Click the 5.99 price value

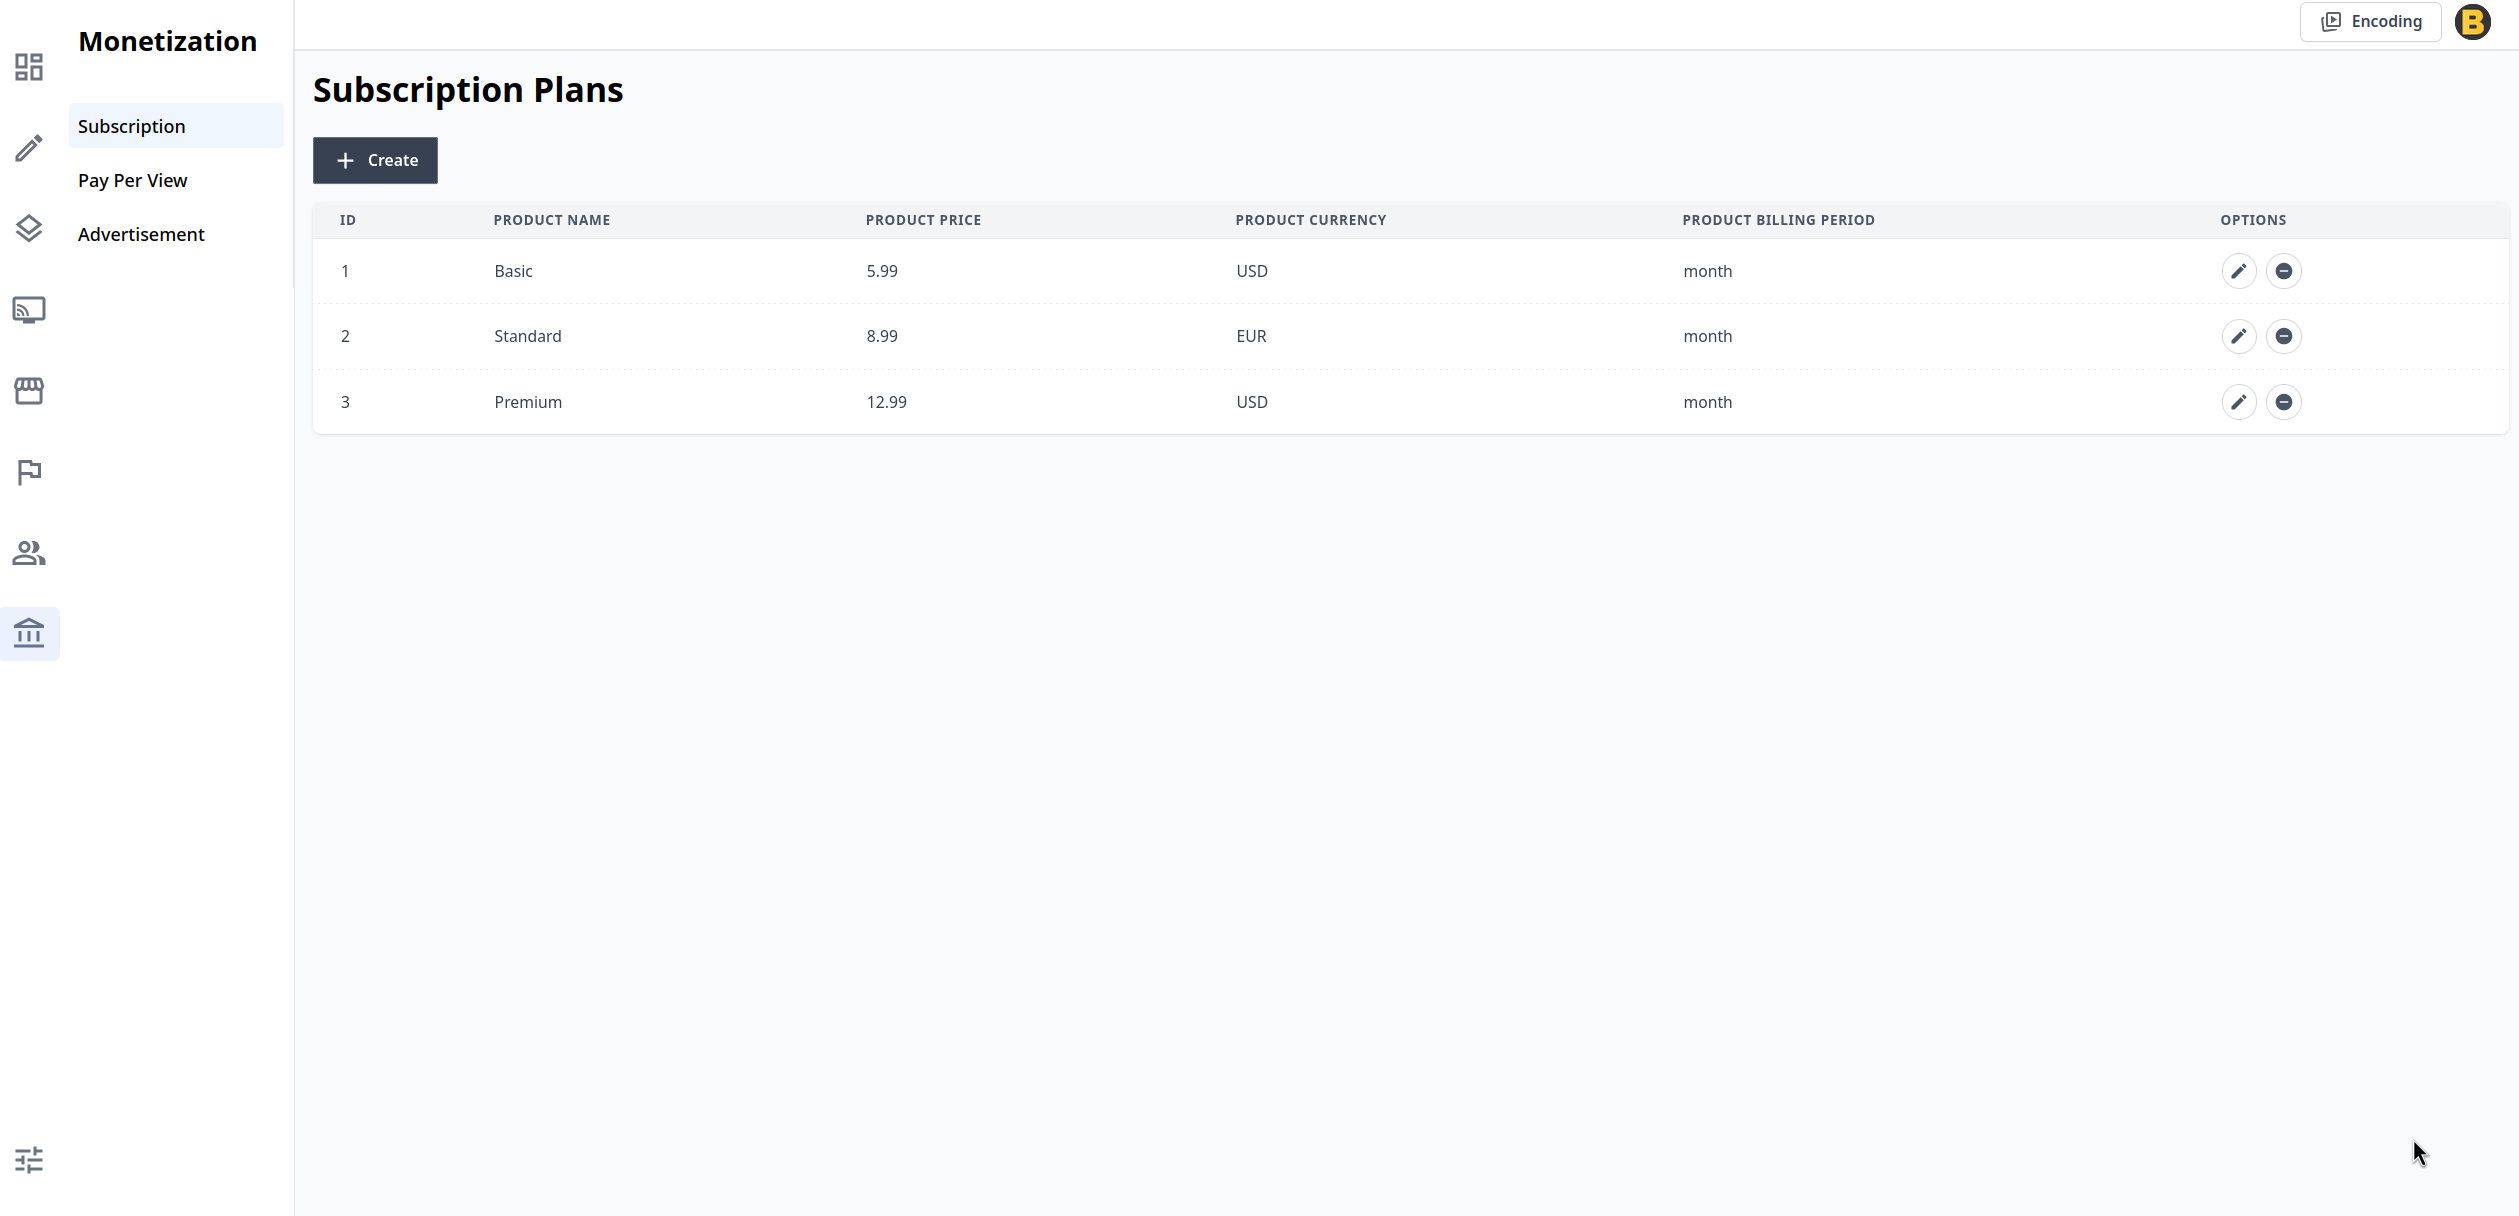882,271
